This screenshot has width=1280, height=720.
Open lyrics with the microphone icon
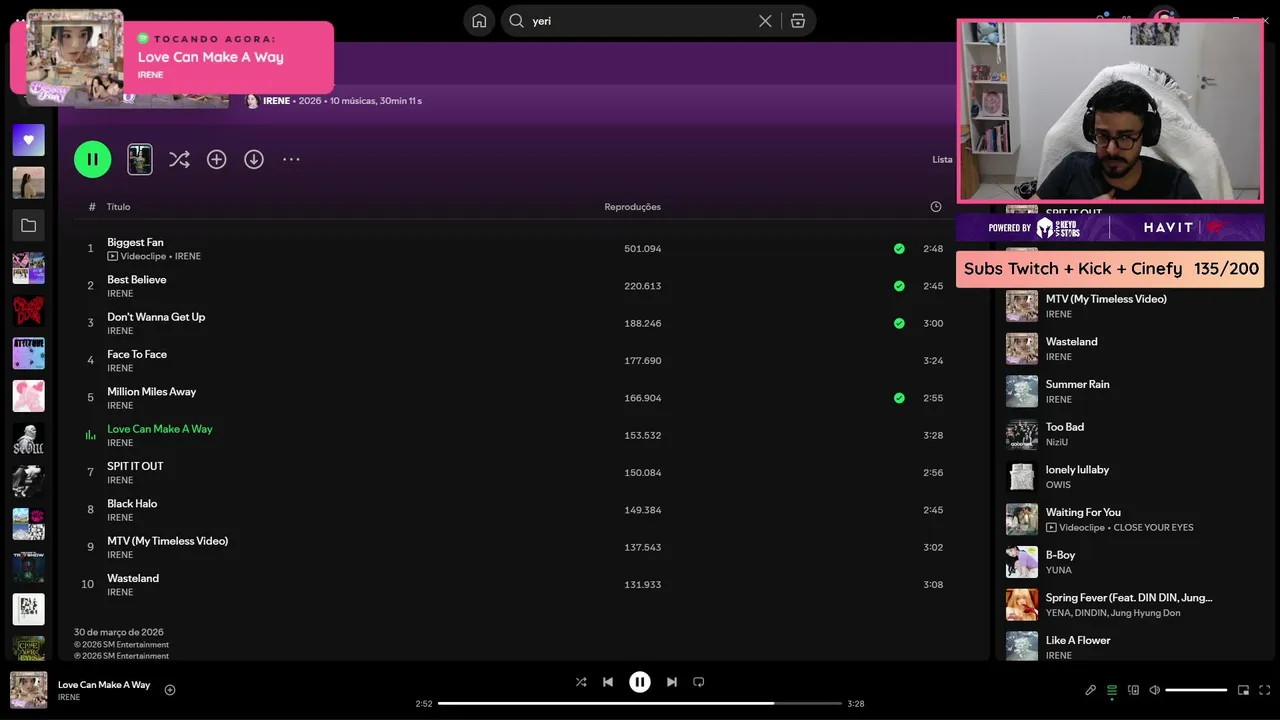pos(1091,690)
